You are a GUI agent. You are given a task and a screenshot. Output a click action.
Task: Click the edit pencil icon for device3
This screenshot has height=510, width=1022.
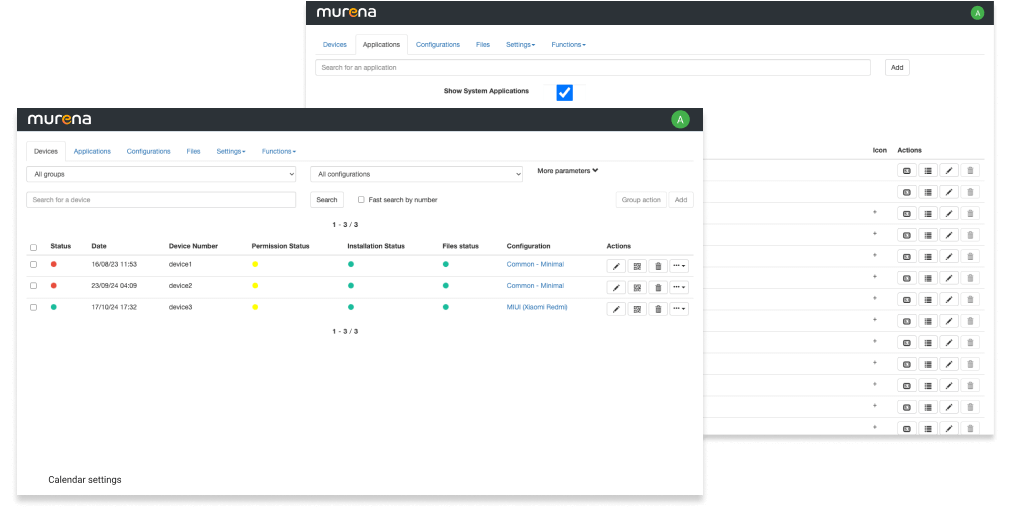[617, 309]
